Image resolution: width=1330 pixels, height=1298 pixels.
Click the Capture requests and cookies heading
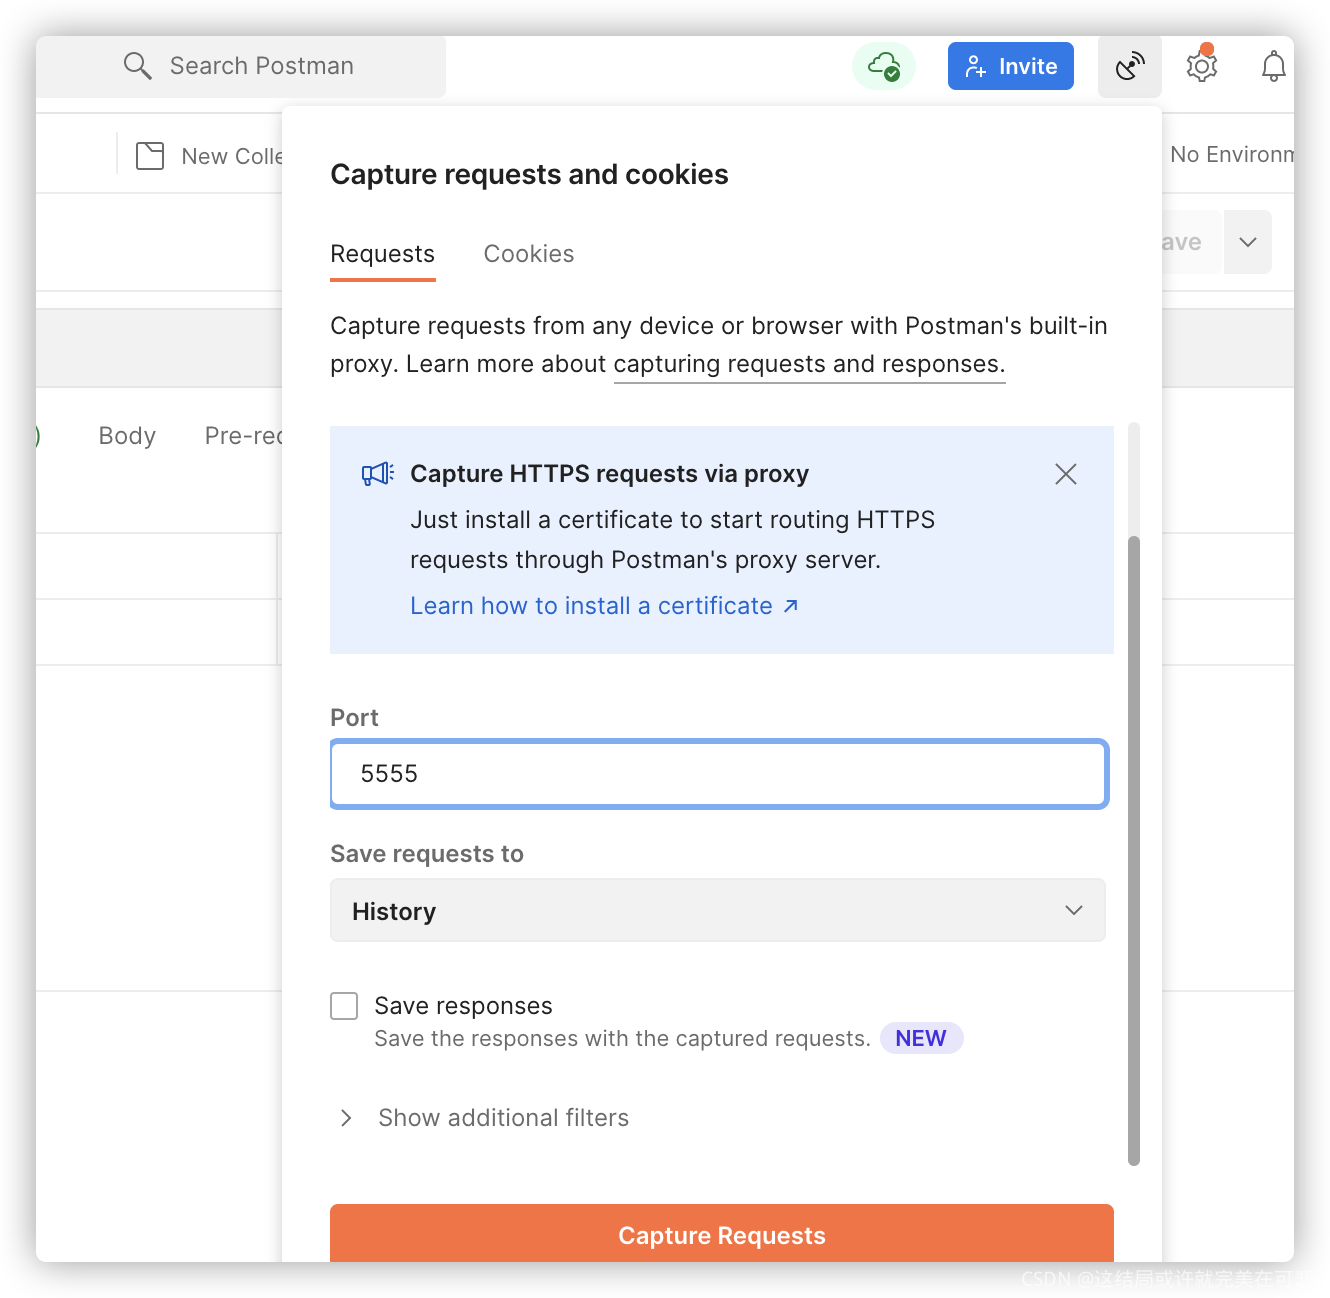pos(529,174)
